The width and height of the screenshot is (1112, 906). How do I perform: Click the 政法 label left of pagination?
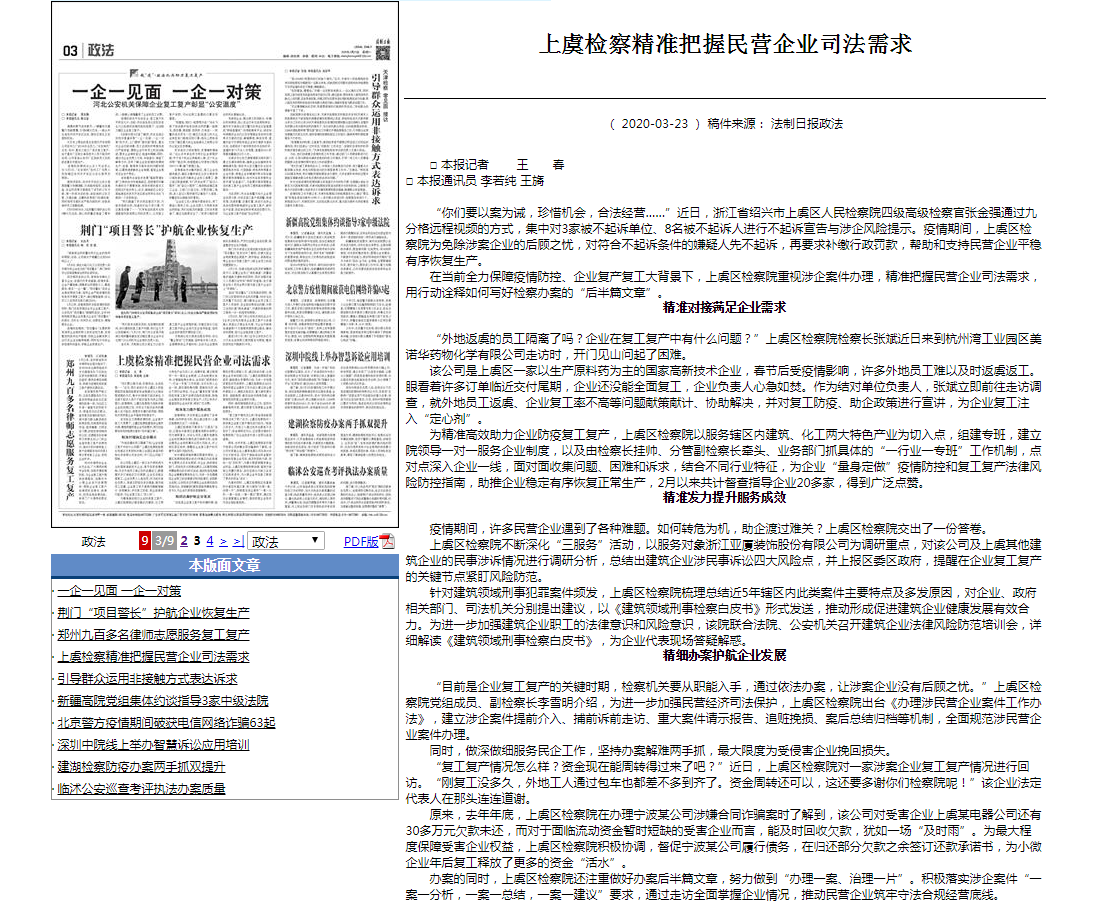coord(93,542)
